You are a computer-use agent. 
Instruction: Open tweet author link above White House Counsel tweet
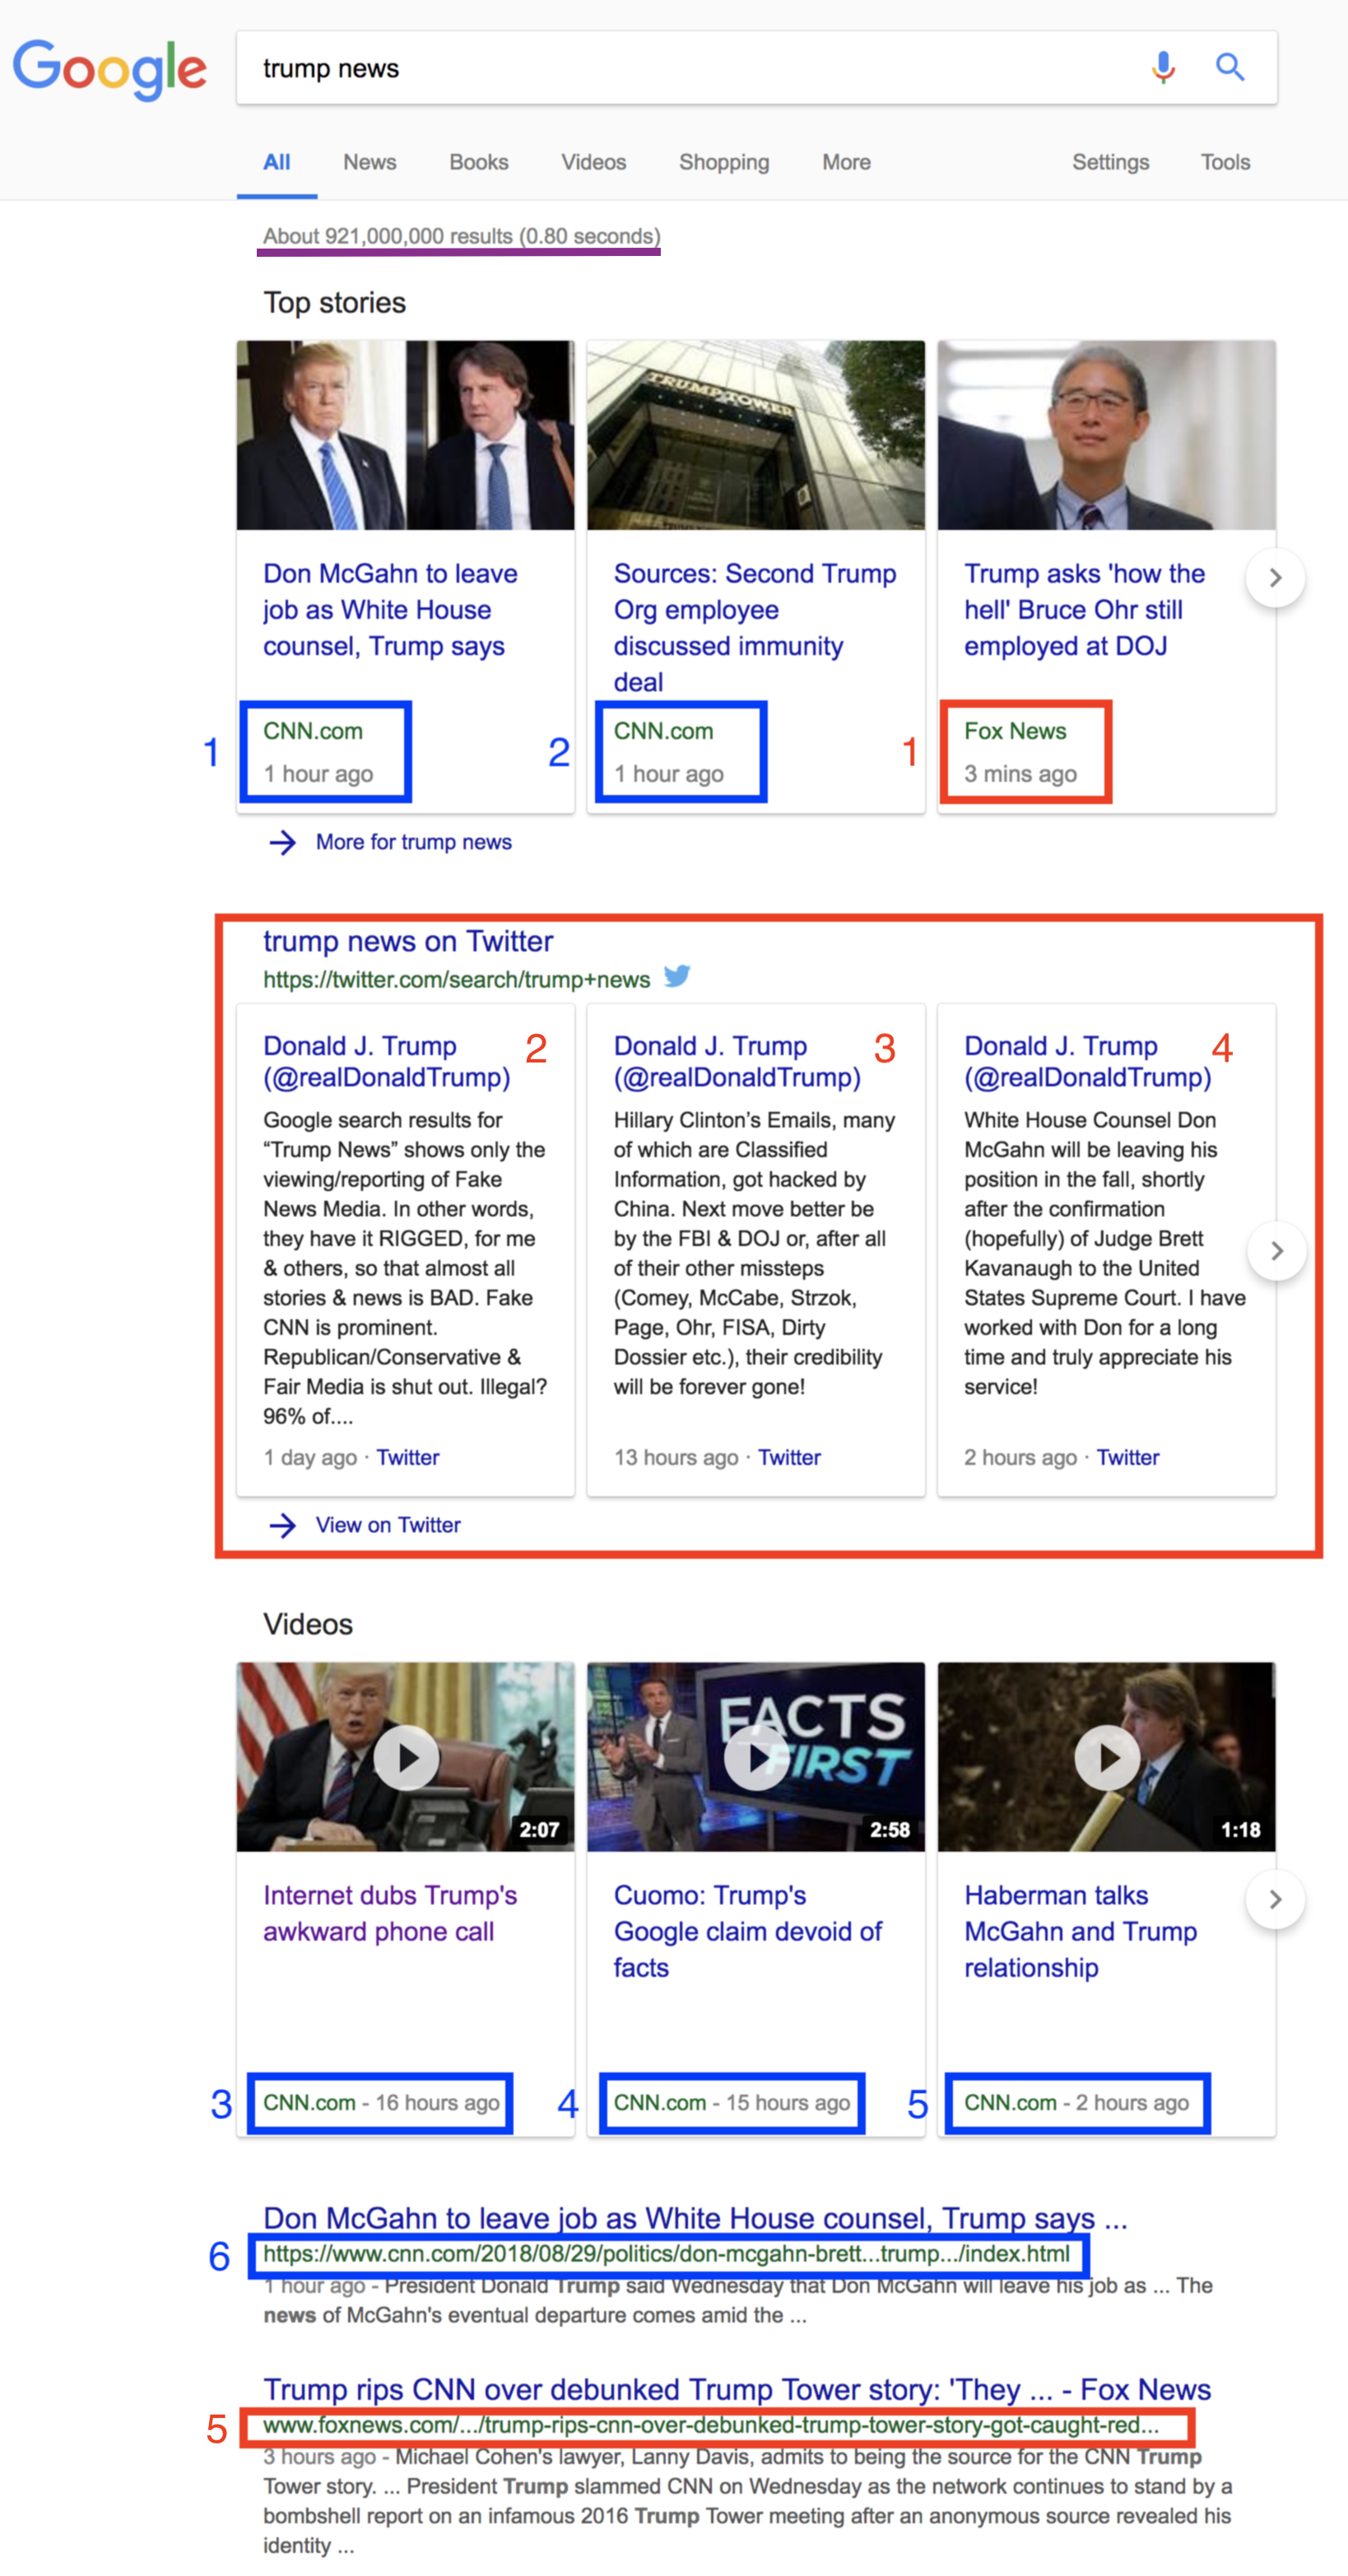(x=1088, y=1061)
